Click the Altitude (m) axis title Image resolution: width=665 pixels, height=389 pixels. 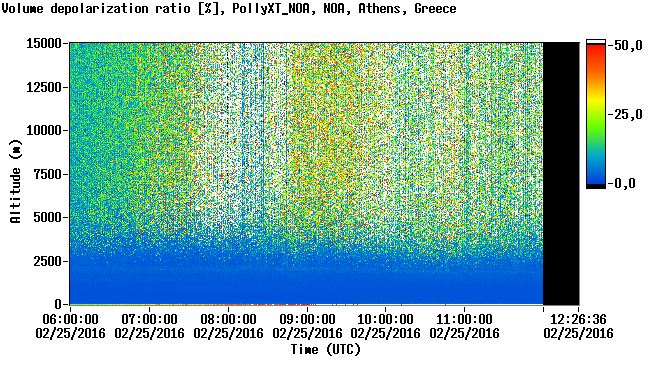click(x=15, y=181)
